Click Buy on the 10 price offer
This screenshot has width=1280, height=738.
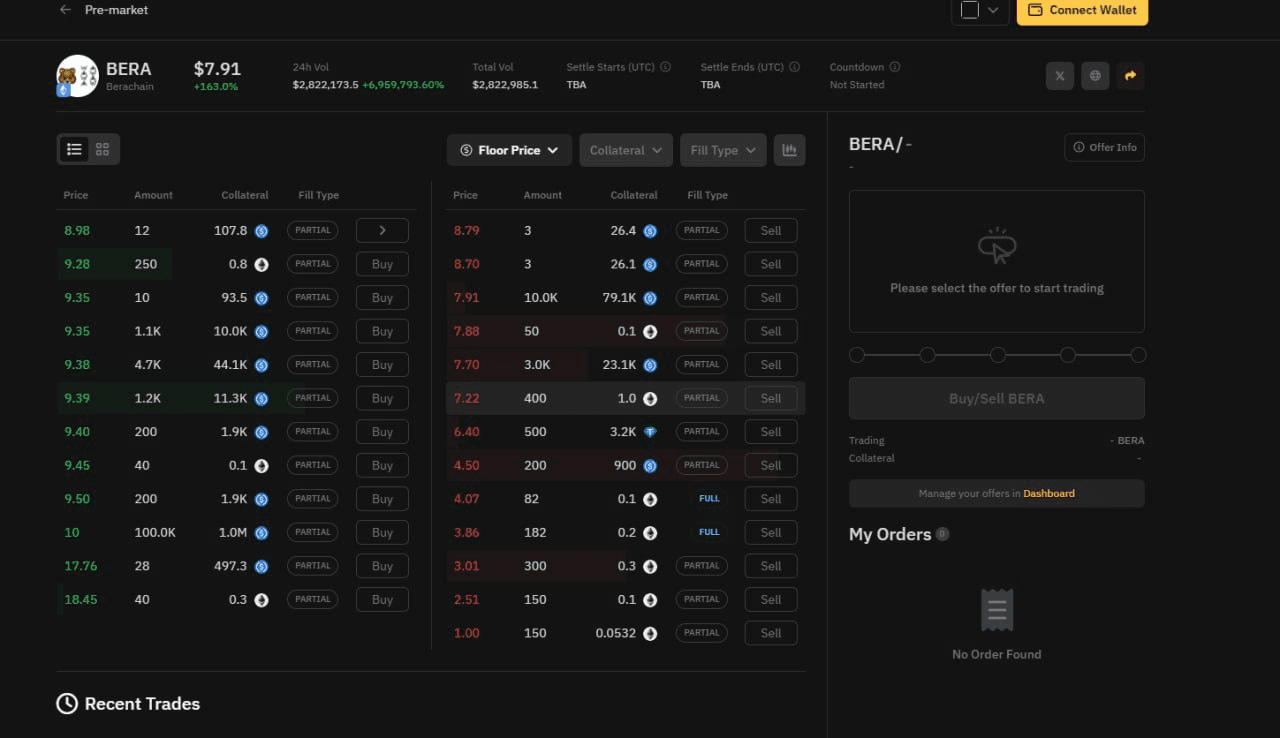[382, 532]
